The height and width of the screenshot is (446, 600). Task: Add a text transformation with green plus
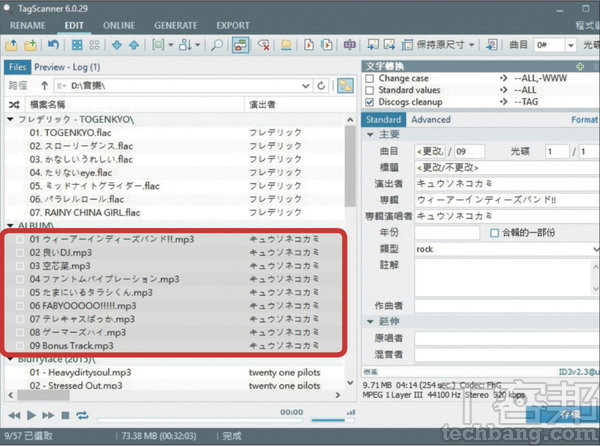click(580, 67)
